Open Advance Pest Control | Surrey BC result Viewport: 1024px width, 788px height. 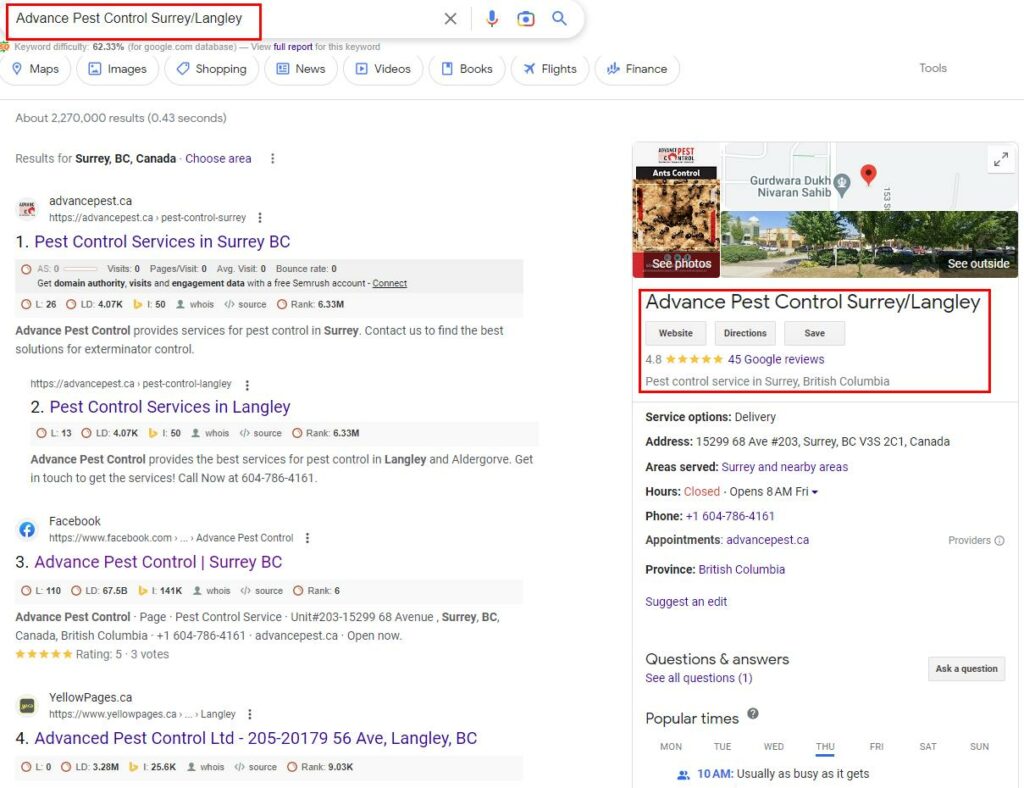tap(158, 562)
